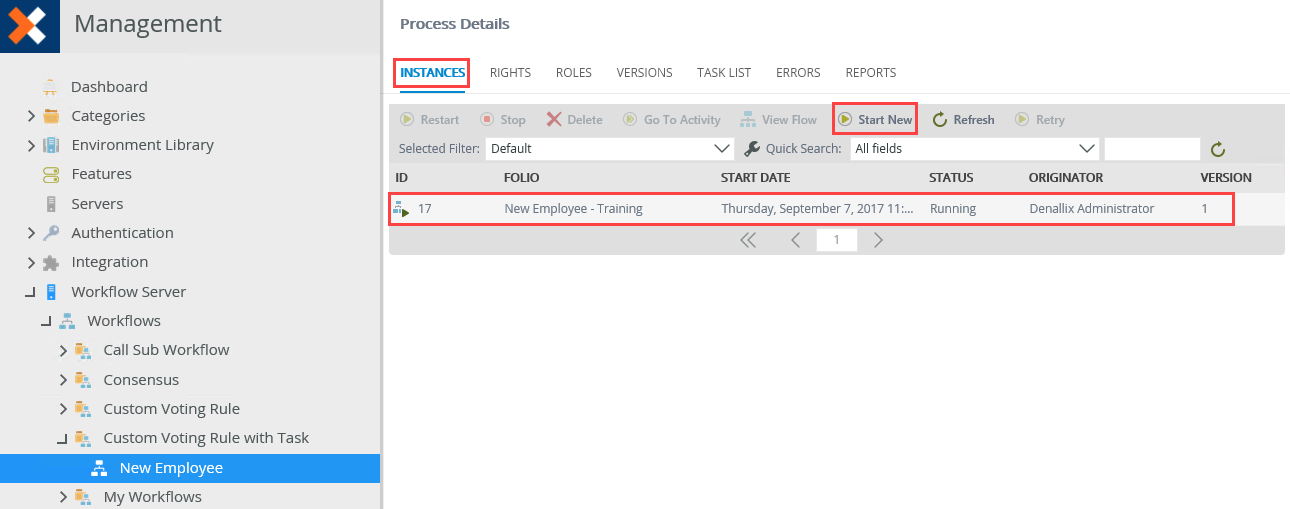This screenshot has width=1290, height=509.
Task: Expand the Custom Voting Rule node
Action: click(63, 409)
